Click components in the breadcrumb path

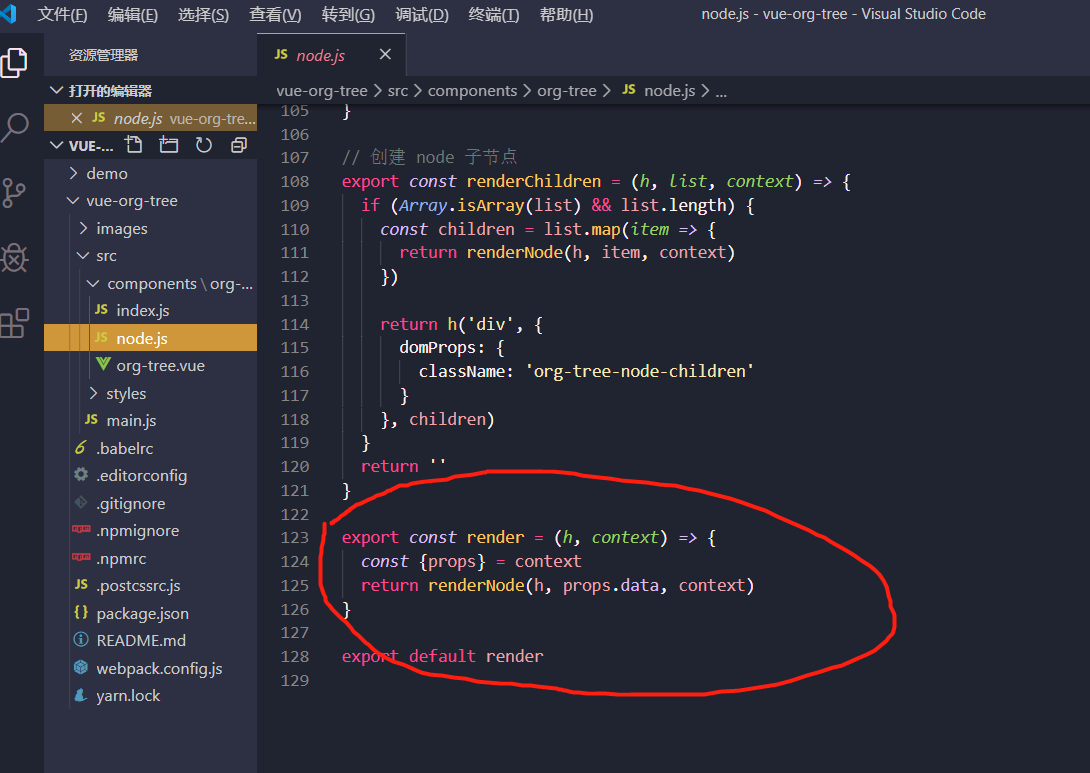[x=472, y=90]
